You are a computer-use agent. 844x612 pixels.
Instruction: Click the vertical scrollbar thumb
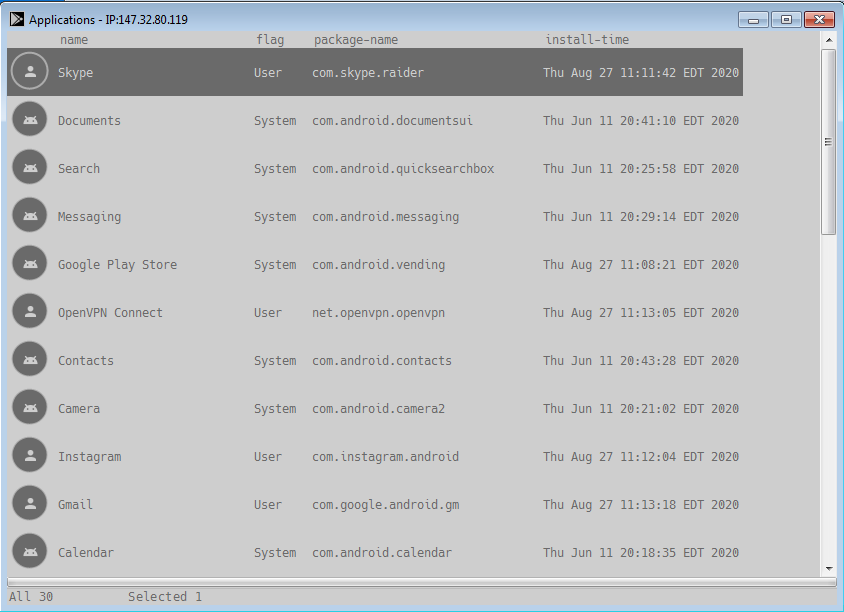[x=828, y=142]
